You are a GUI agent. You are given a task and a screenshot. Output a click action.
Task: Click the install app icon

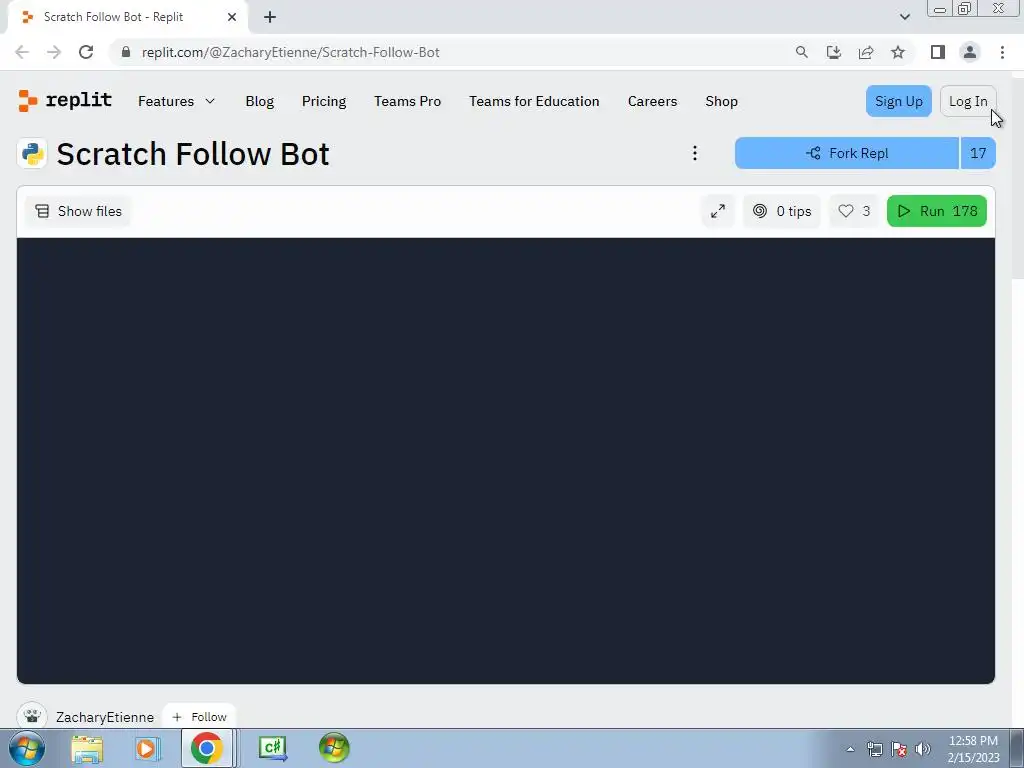tap(834, 52)
